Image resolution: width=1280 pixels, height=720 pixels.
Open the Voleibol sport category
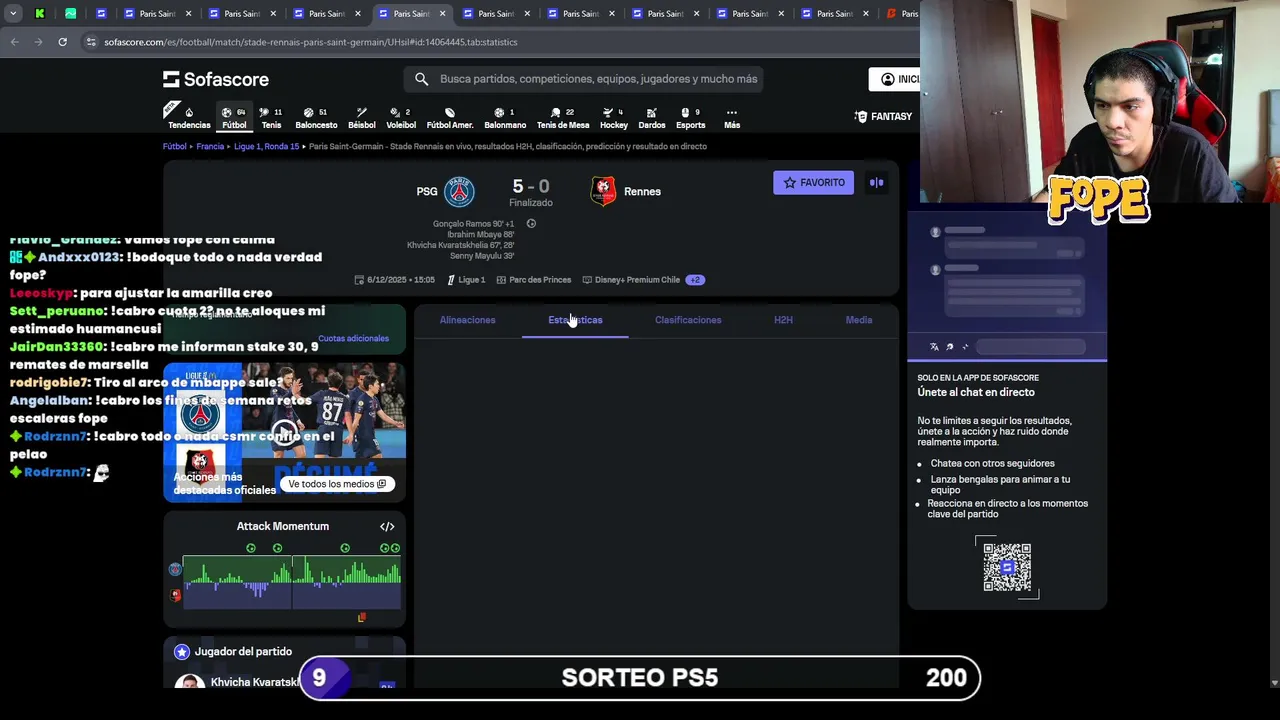(401, 117)
